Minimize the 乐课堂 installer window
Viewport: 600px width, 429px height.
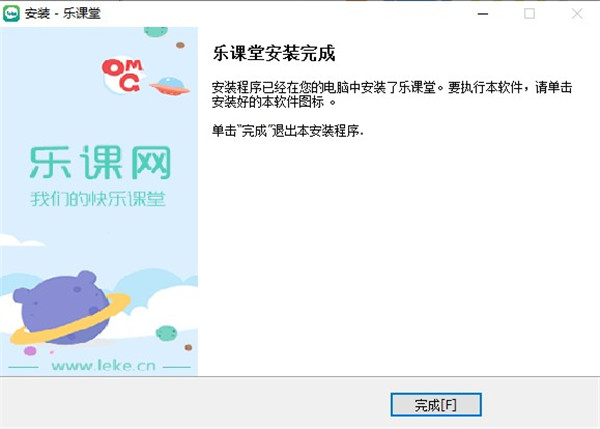point(483,14)
